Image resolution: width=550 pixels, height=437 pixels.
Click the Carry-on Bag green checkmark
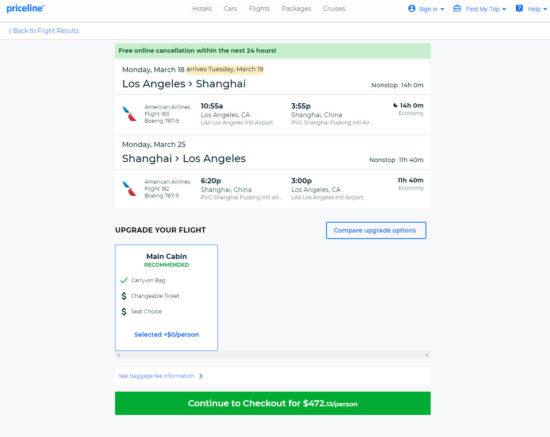click(124, 280)
